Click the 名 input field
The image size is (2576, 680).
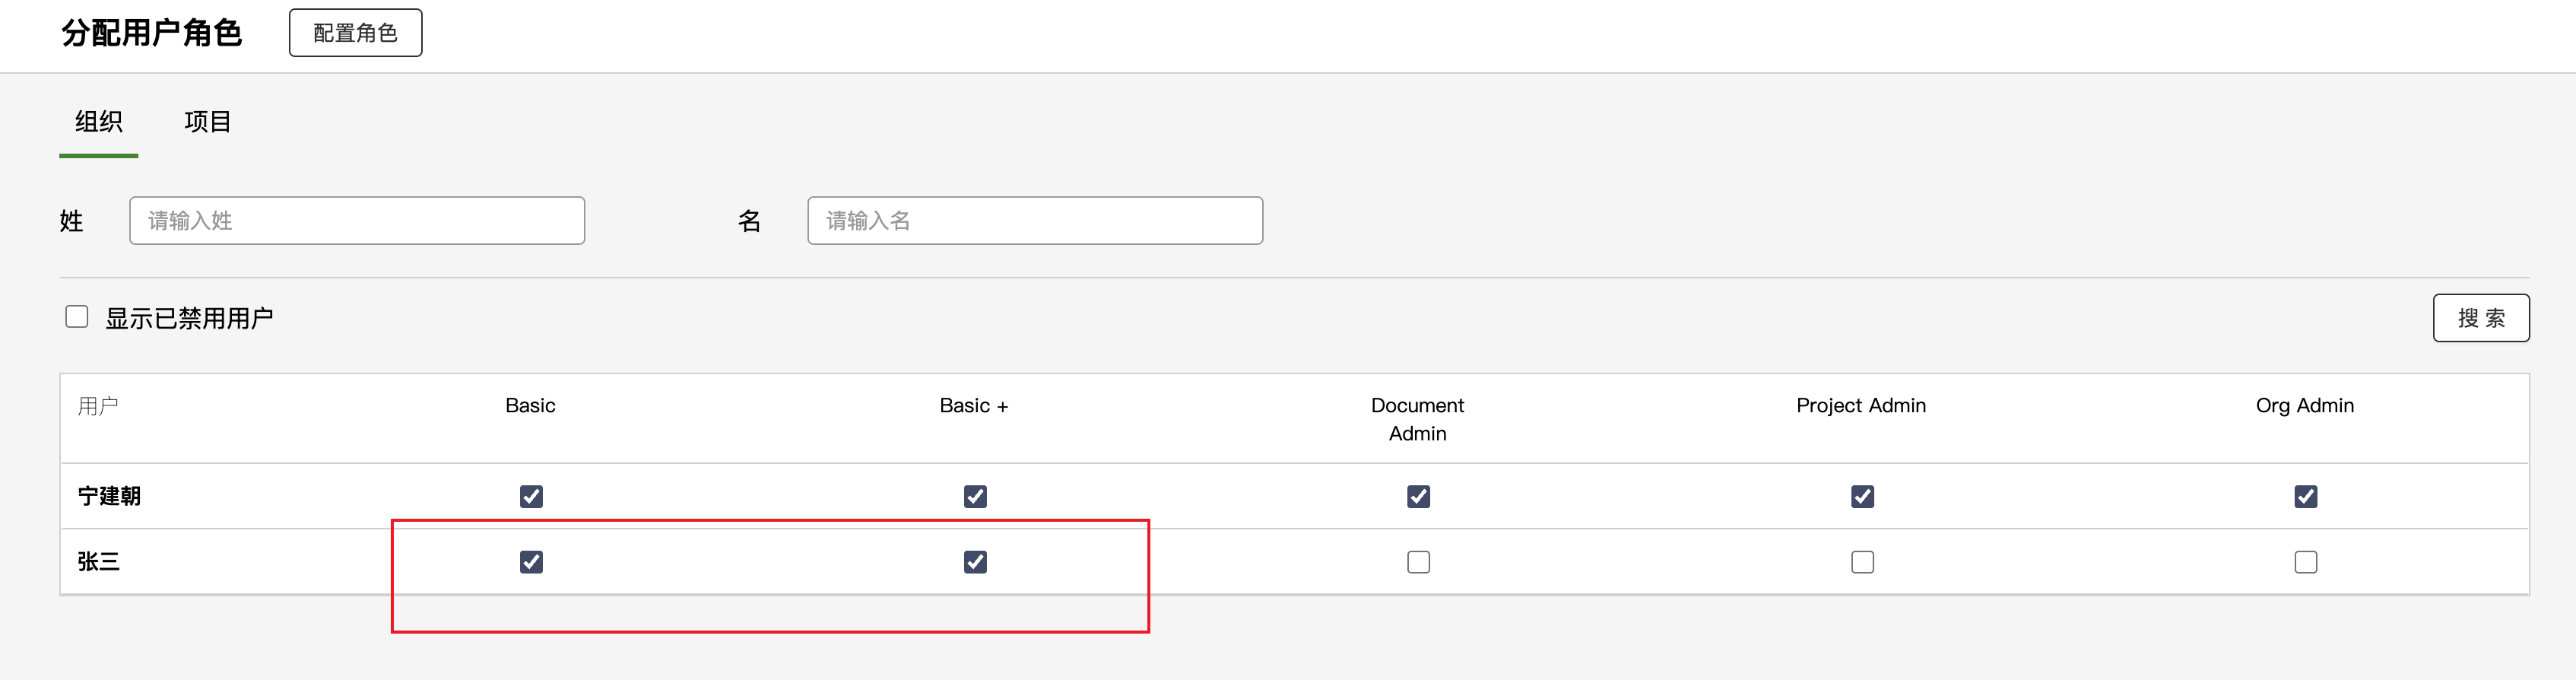tap(1034, 221)
